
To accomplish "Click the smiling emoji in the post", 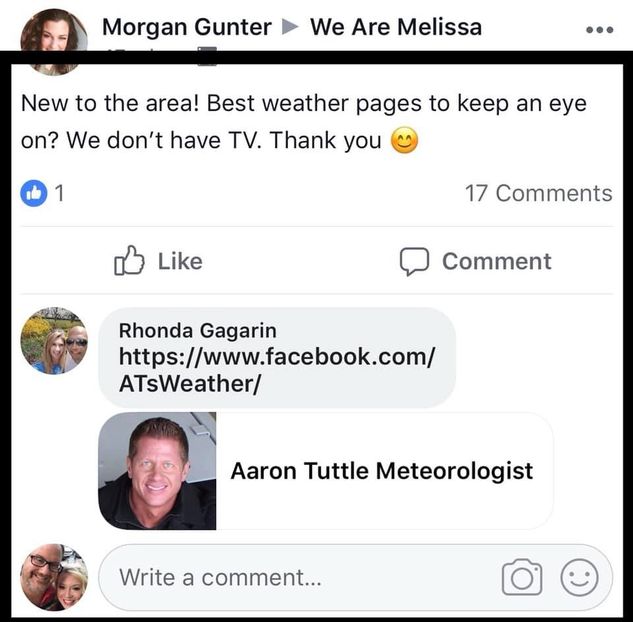I will 404,140.
